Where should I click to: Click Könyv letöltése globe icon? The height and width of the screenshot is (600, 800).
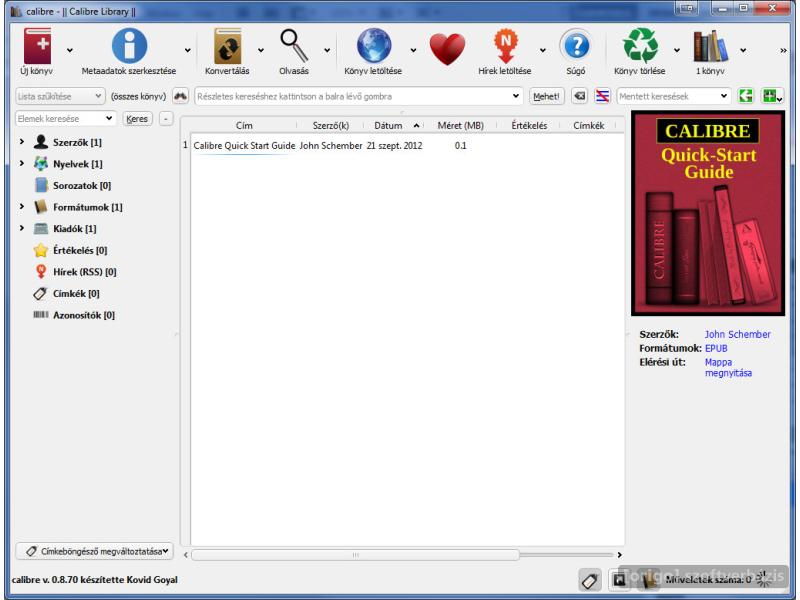coord(373,46)
